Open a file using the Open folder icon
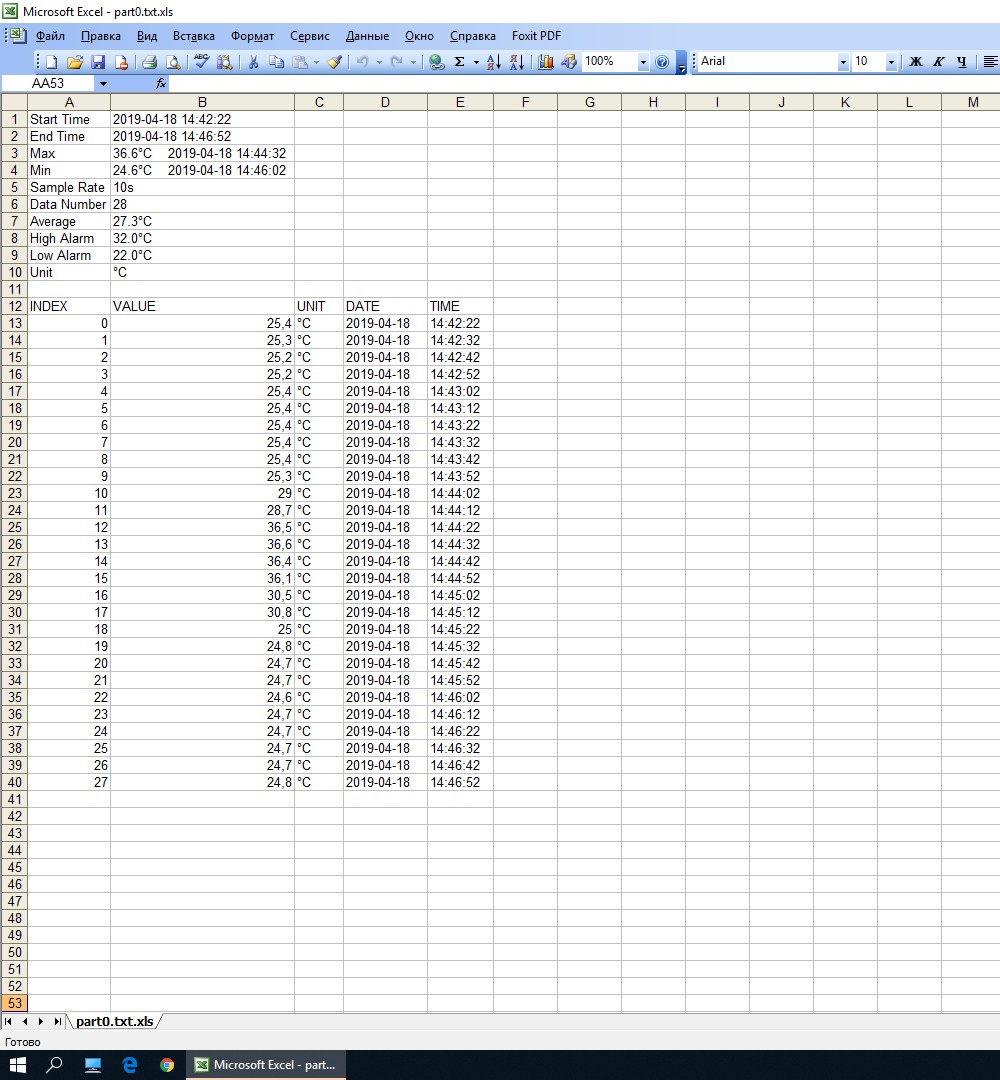1000x1080 pixels. click(x=74, y=62)
